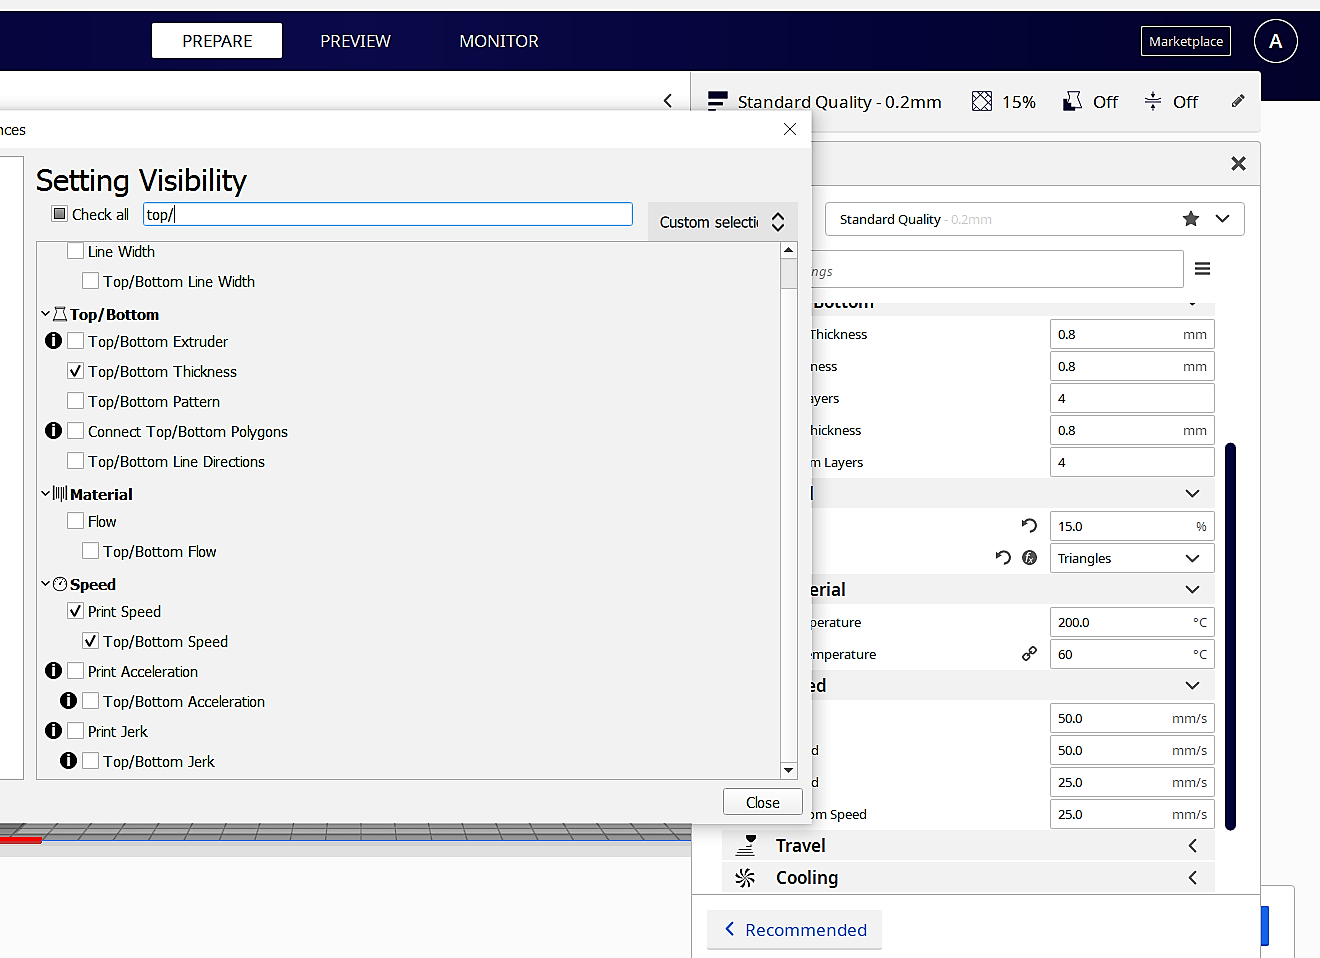
Task: Click info icon beside Top/Bottom Jerk
Action: tap(69, 761)
